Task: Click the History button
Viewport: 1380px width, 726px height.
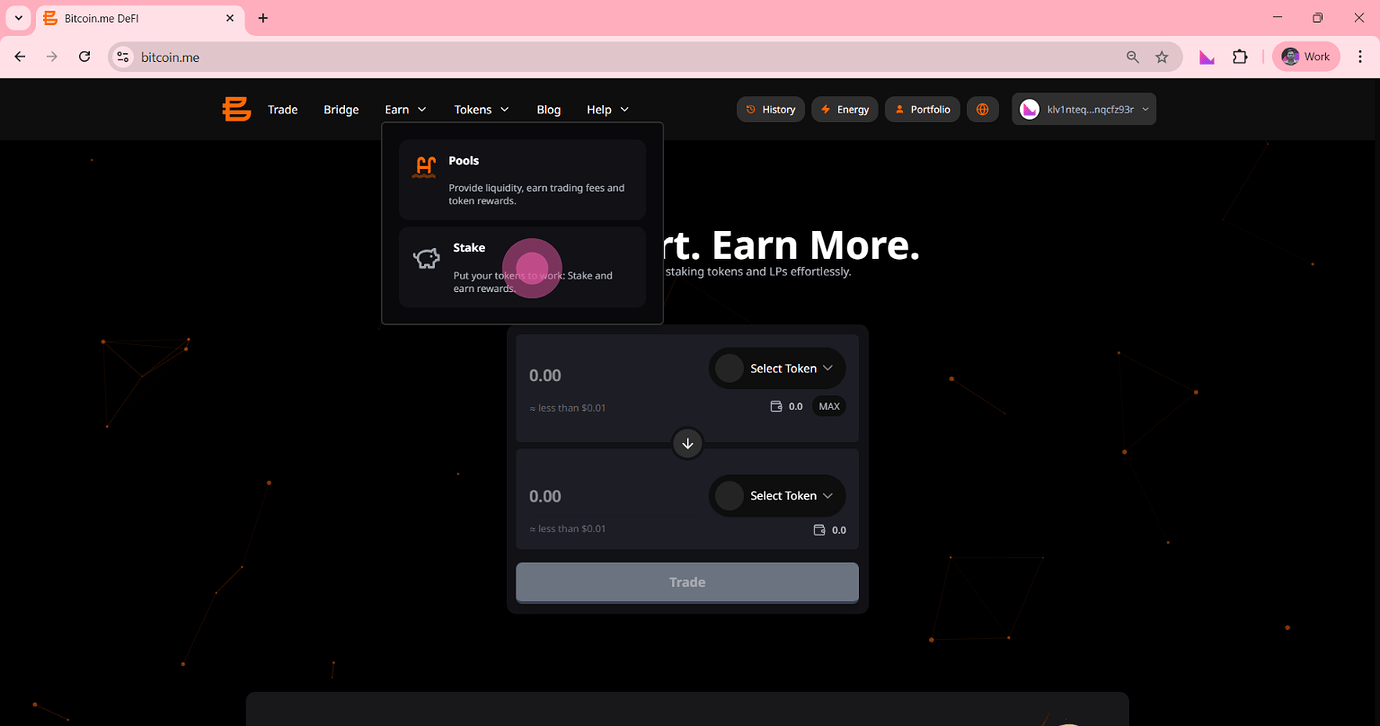Action: coord(770,109)
